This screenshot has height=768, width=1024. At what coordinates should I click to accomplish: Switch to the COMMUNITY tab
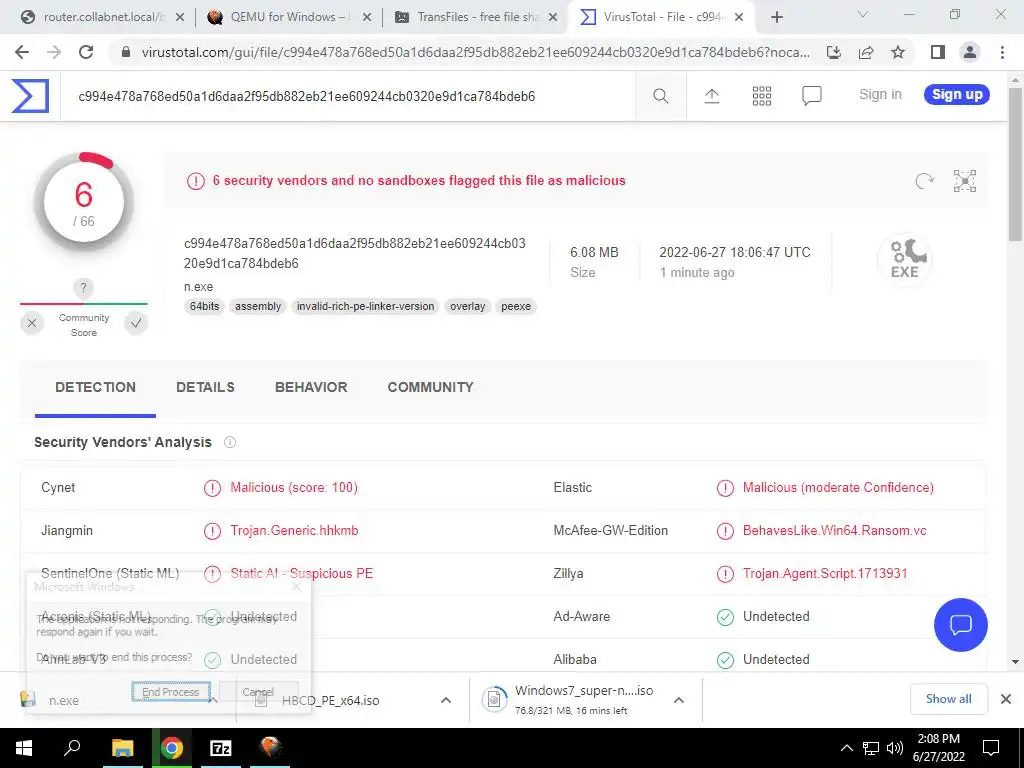pyautogui.click(x=430, y=387)
